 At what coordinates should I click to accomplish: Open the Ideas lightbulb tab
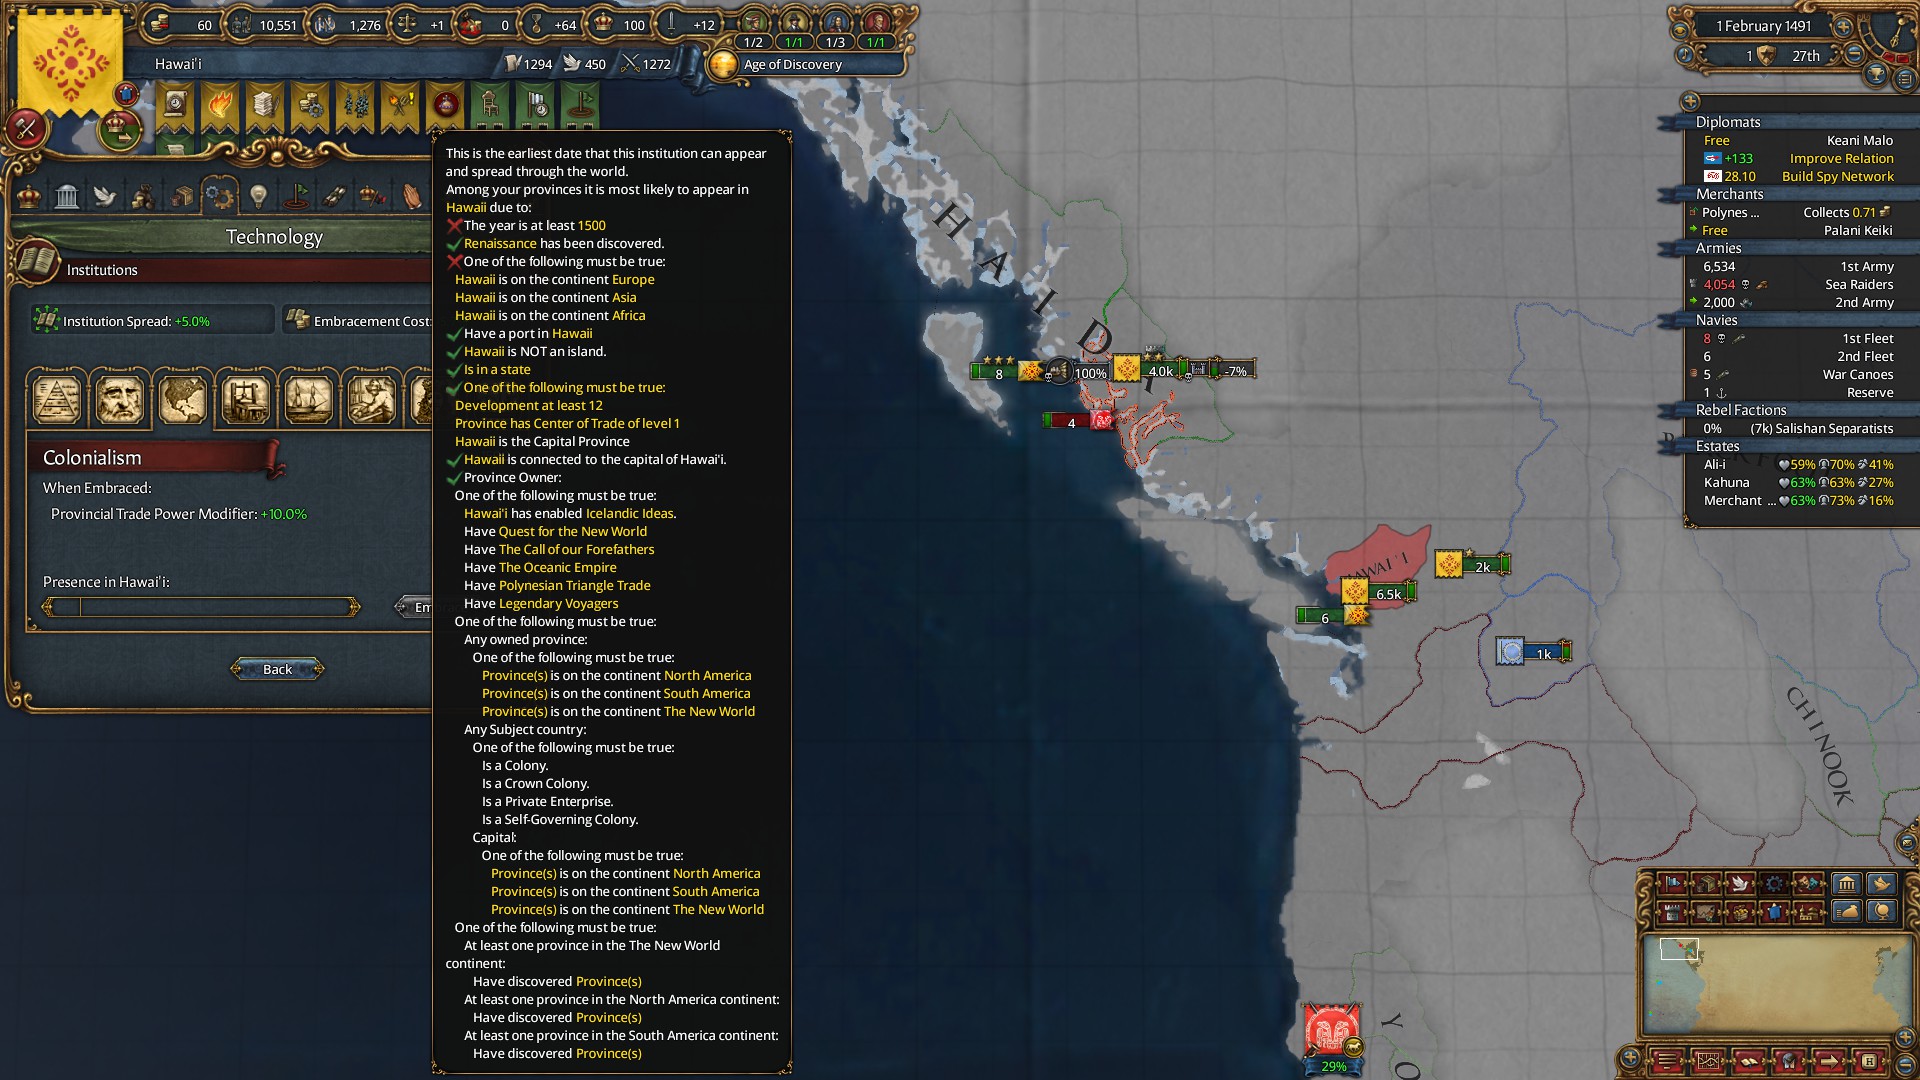(258, 195)
